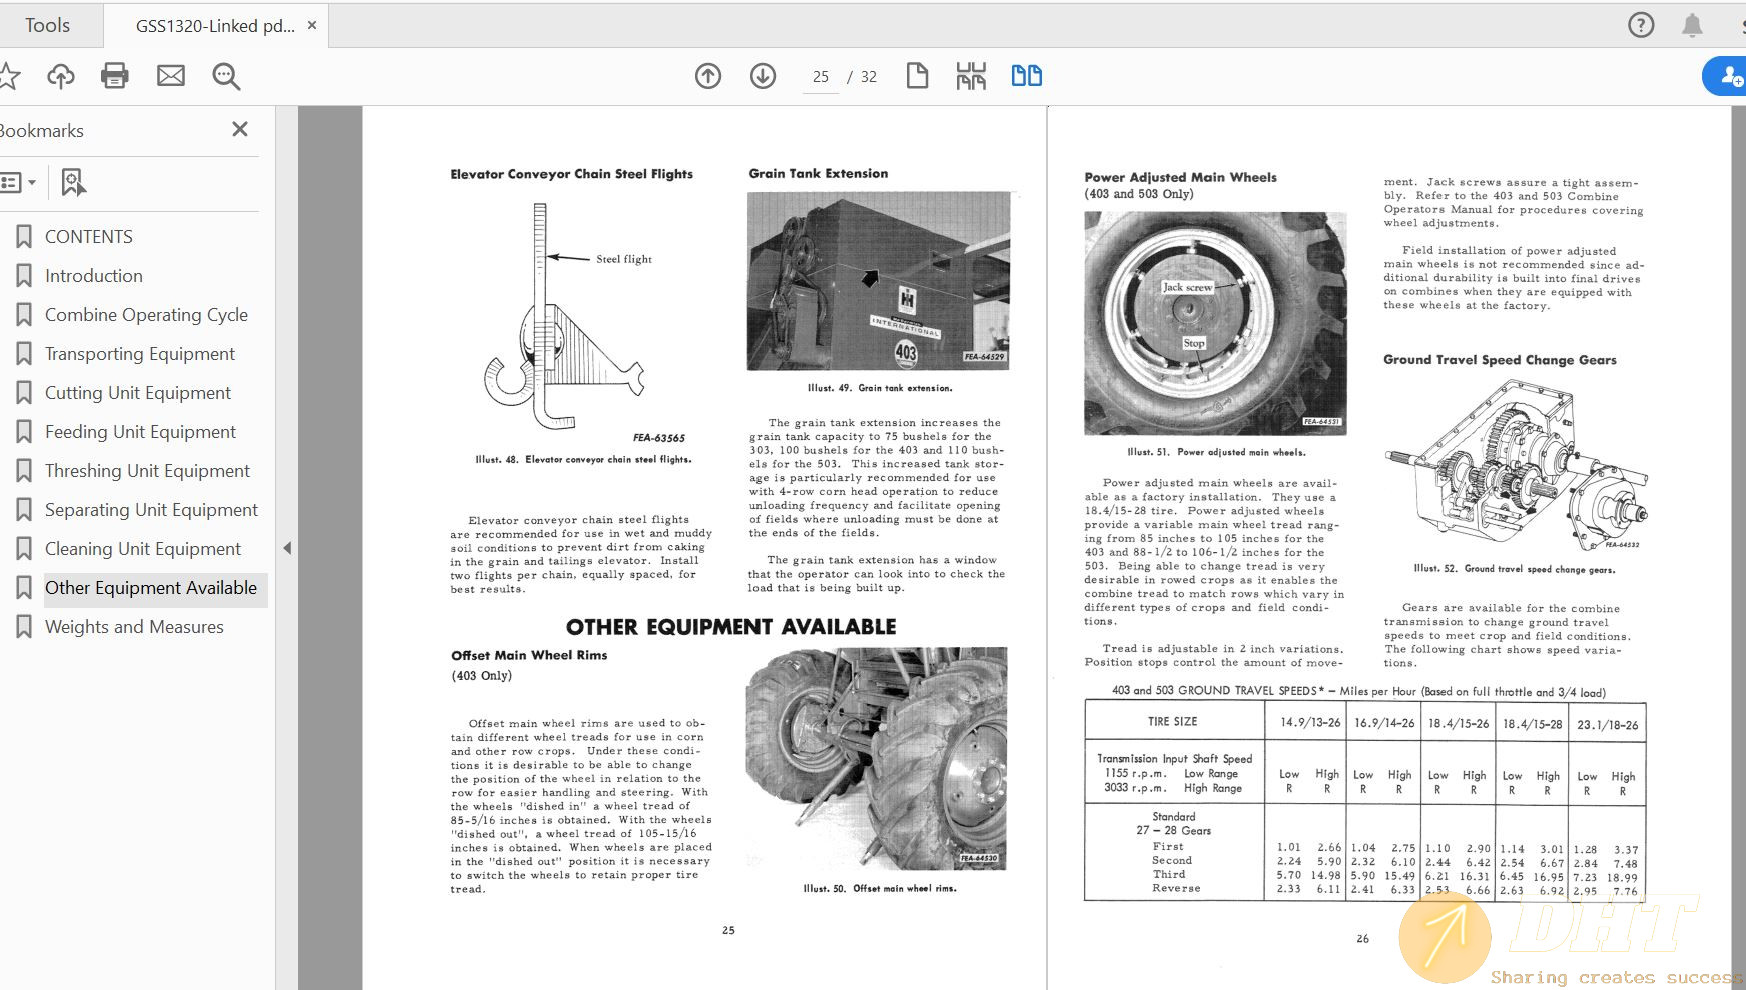Print the document with printer icon
This screenshot has height=990, width=1746.
coord(115,76)
